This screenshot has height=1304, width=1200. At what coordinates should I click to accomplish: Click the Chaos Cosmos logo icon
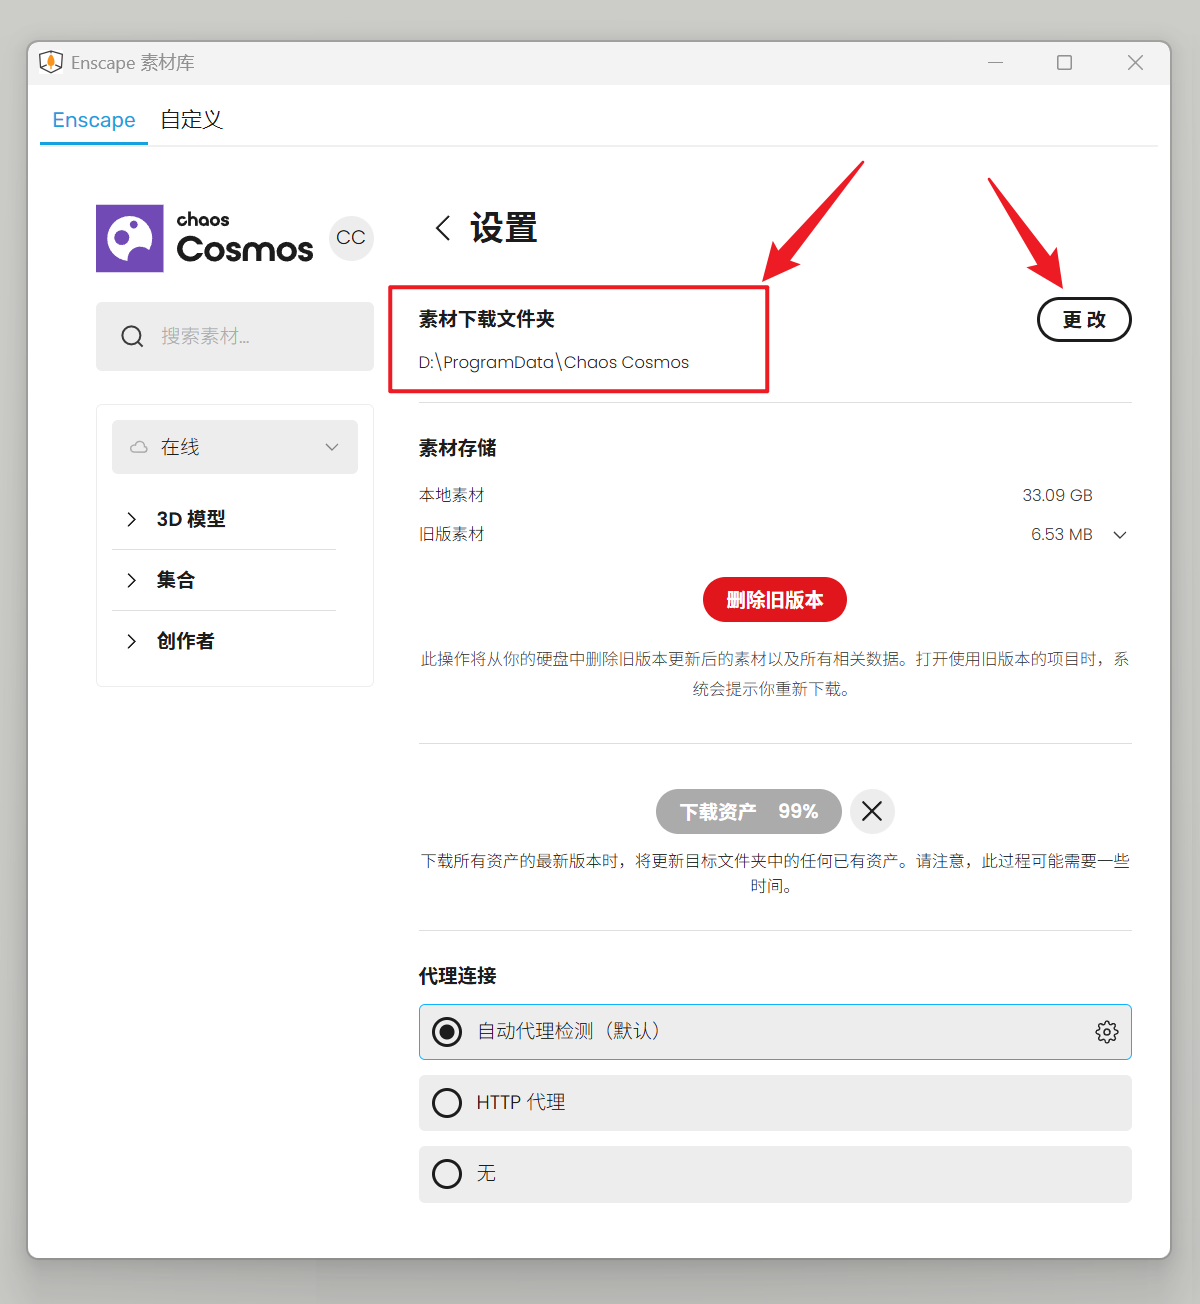130,238
